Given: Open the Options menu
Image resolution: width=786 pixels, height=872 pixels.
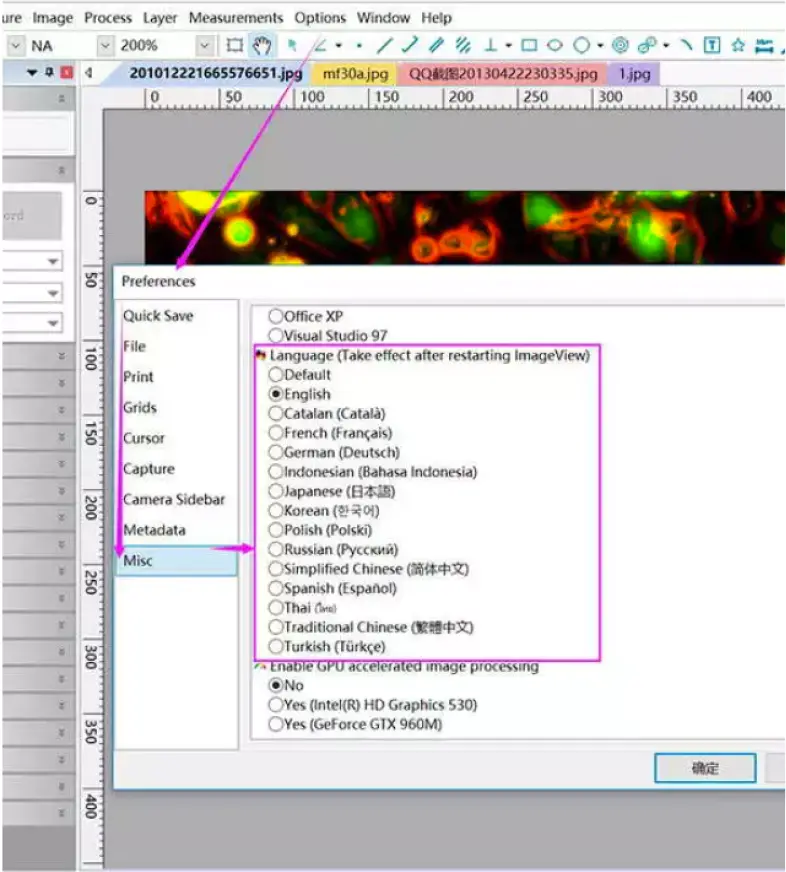Looking at the screenshot, I should point(320,18).
